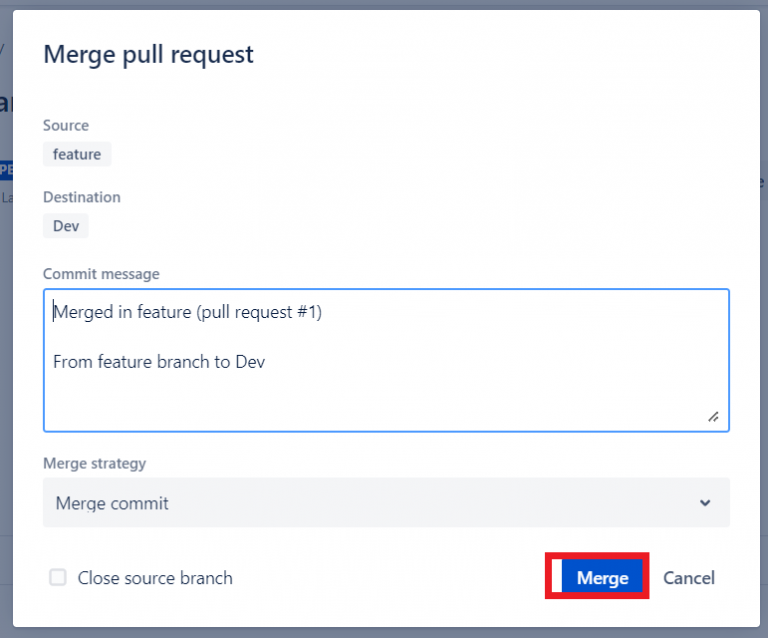Place cursor in 'Merged in feature (pull request #1)' line
This screenshot has height=638, width=768.
[188, 312]
